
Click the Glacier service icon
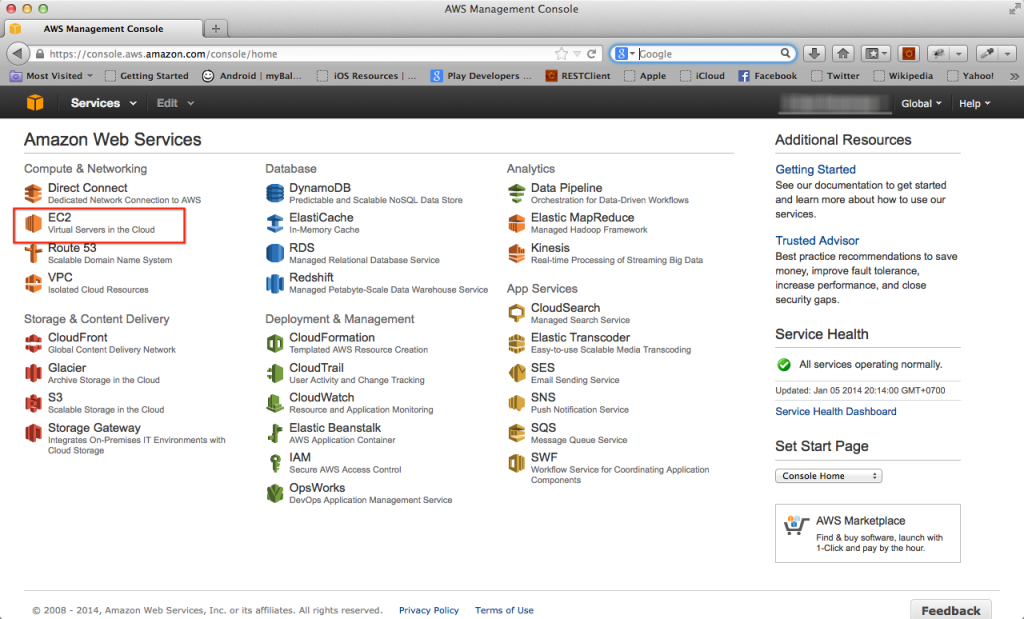tap(33, 373)
